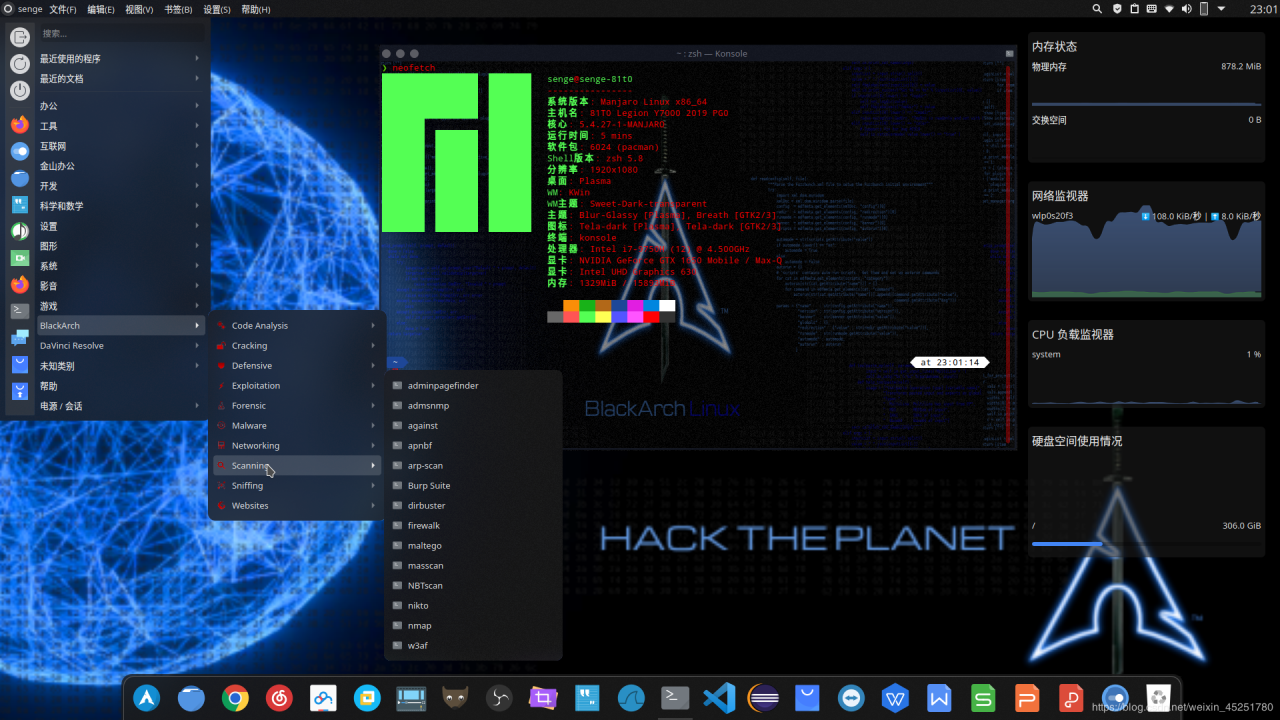1280x720 pixels.
Task: Click the disk usage bar for root
Action: [x=1146, y=544]
